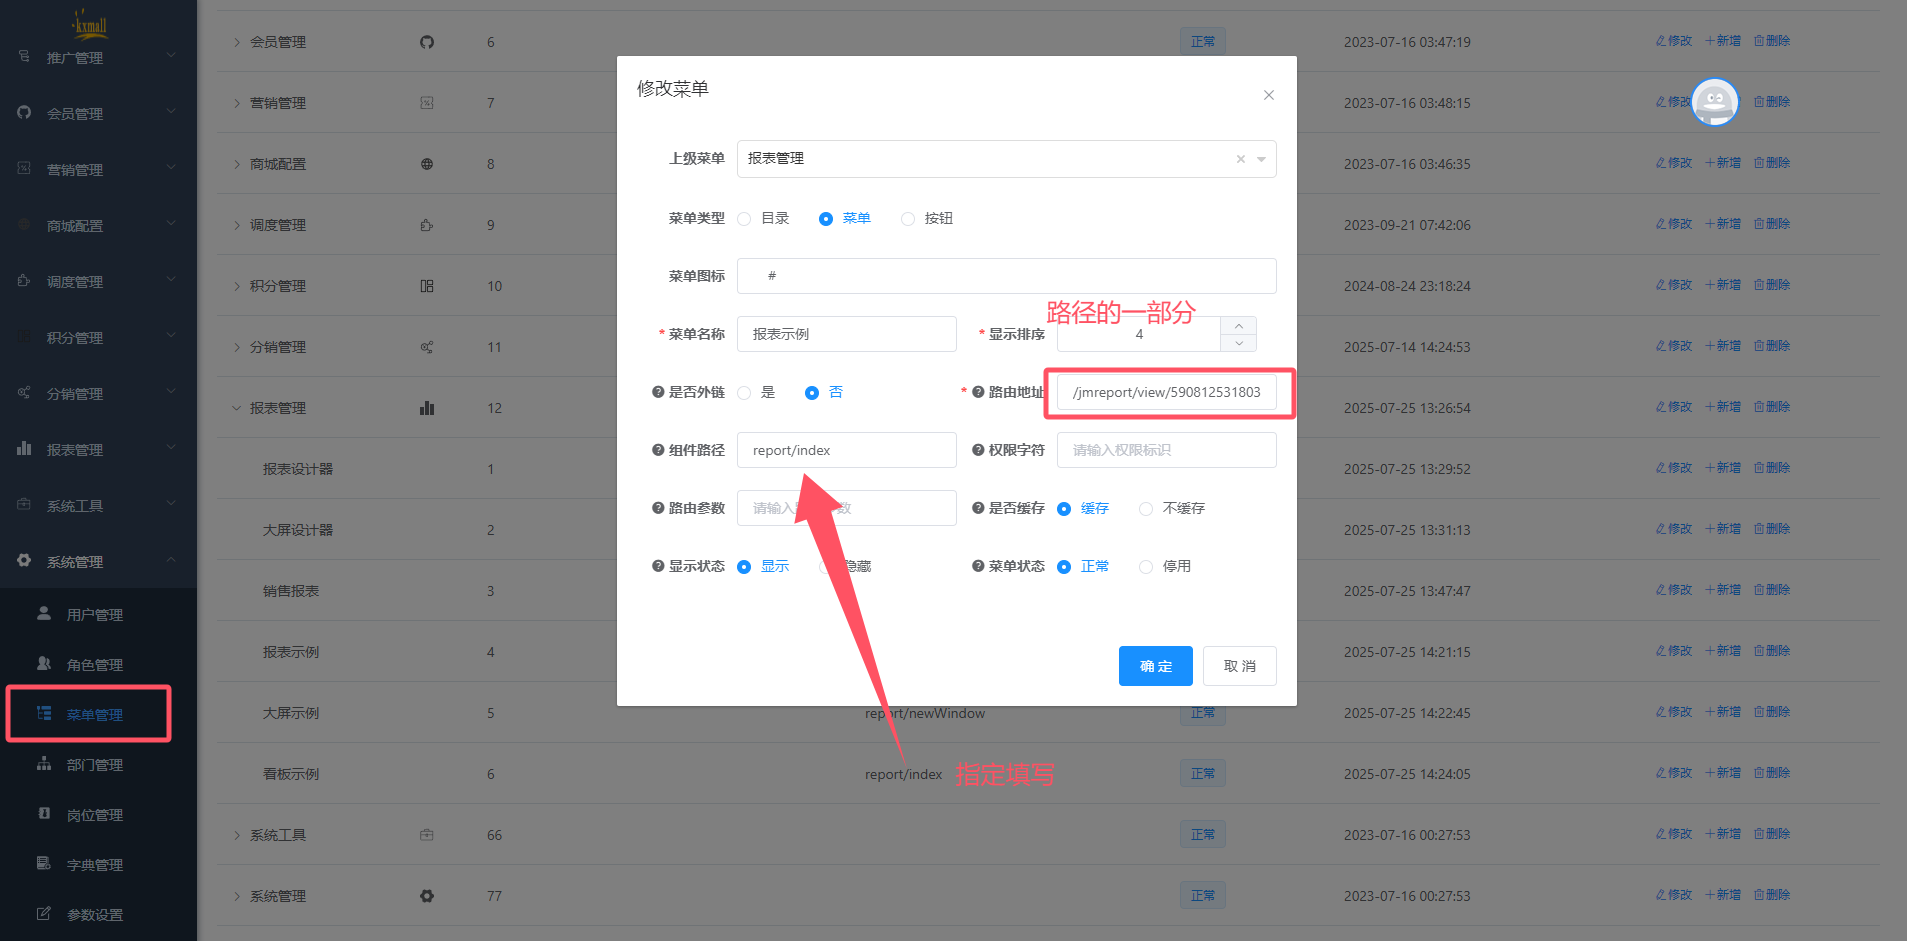Collapse the 报表管理 row in table
The width and height of the screenshot is (1907, 941).
[x=237, y=408]
